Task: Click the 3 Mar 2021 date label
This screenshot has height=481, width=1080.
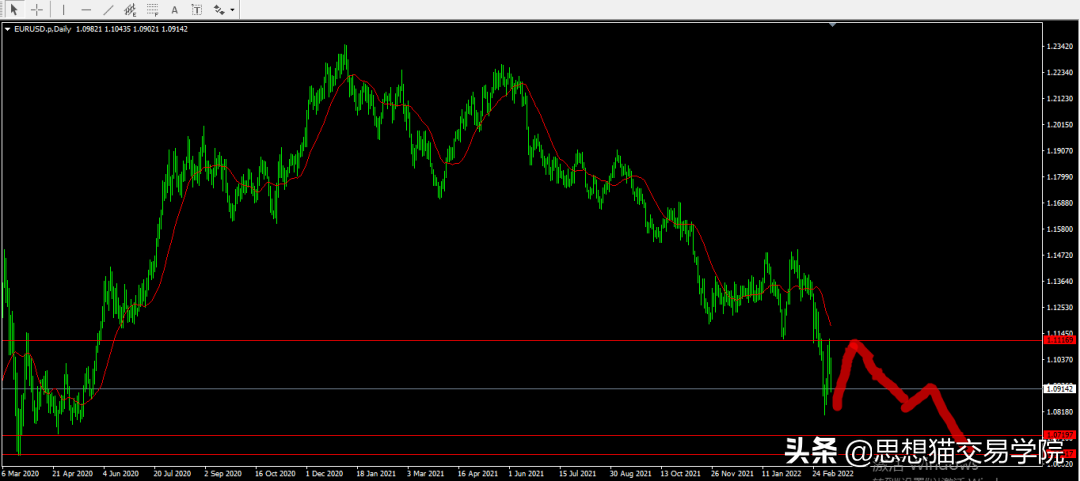Action: click(425, 474)
